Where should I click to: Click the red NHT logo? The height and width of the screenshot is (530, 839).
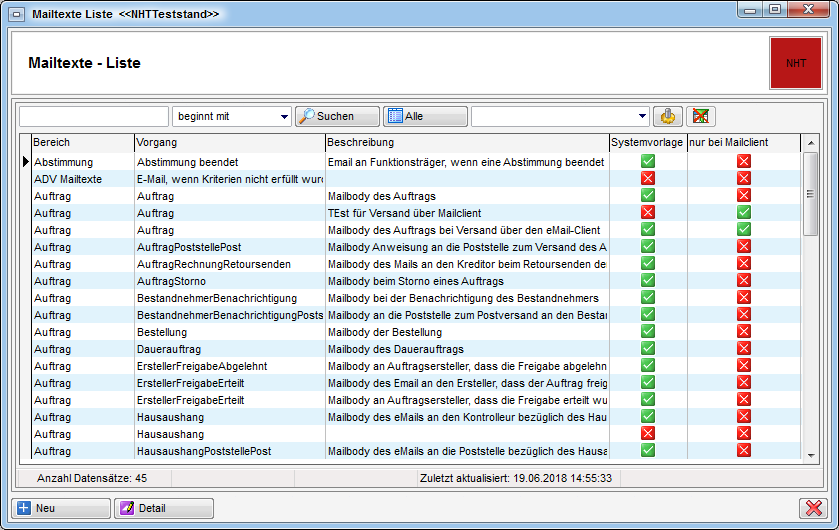[796, 63]
